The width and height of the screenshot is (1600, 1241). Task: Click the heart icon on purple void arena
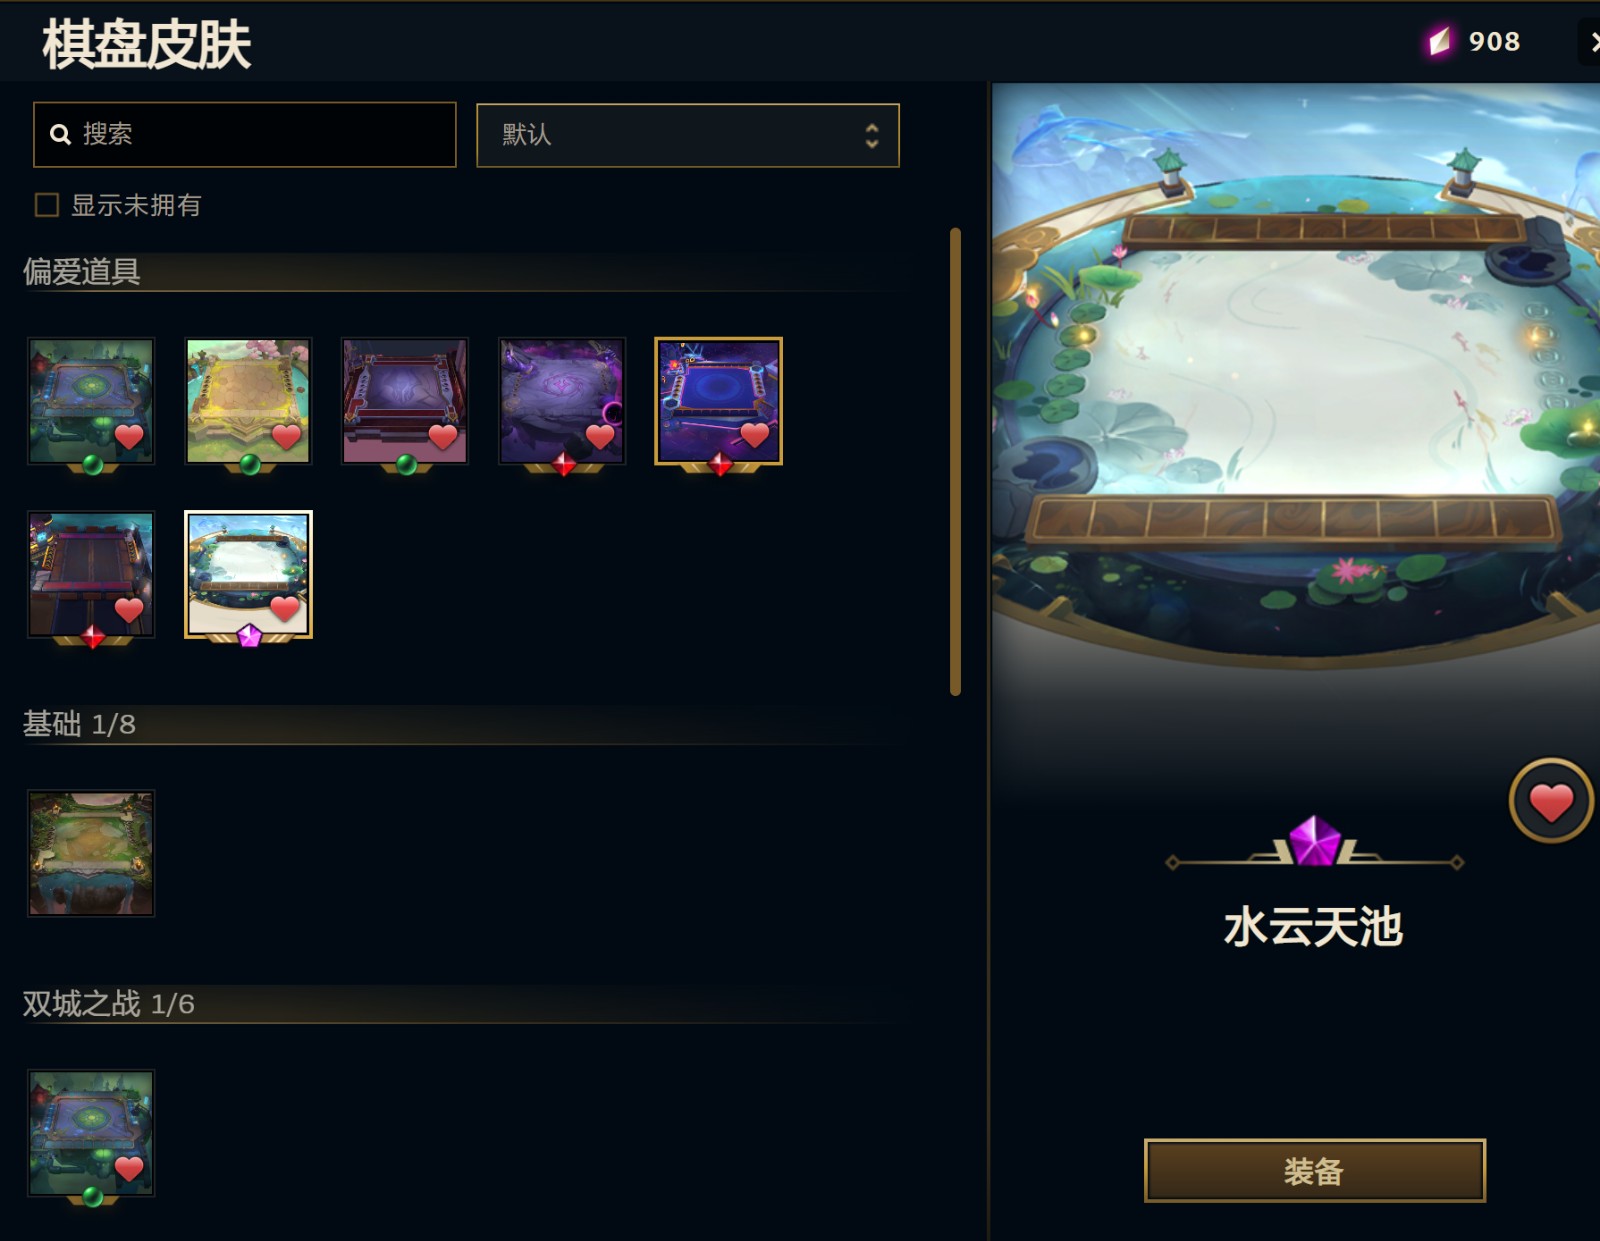click(600, 437)
